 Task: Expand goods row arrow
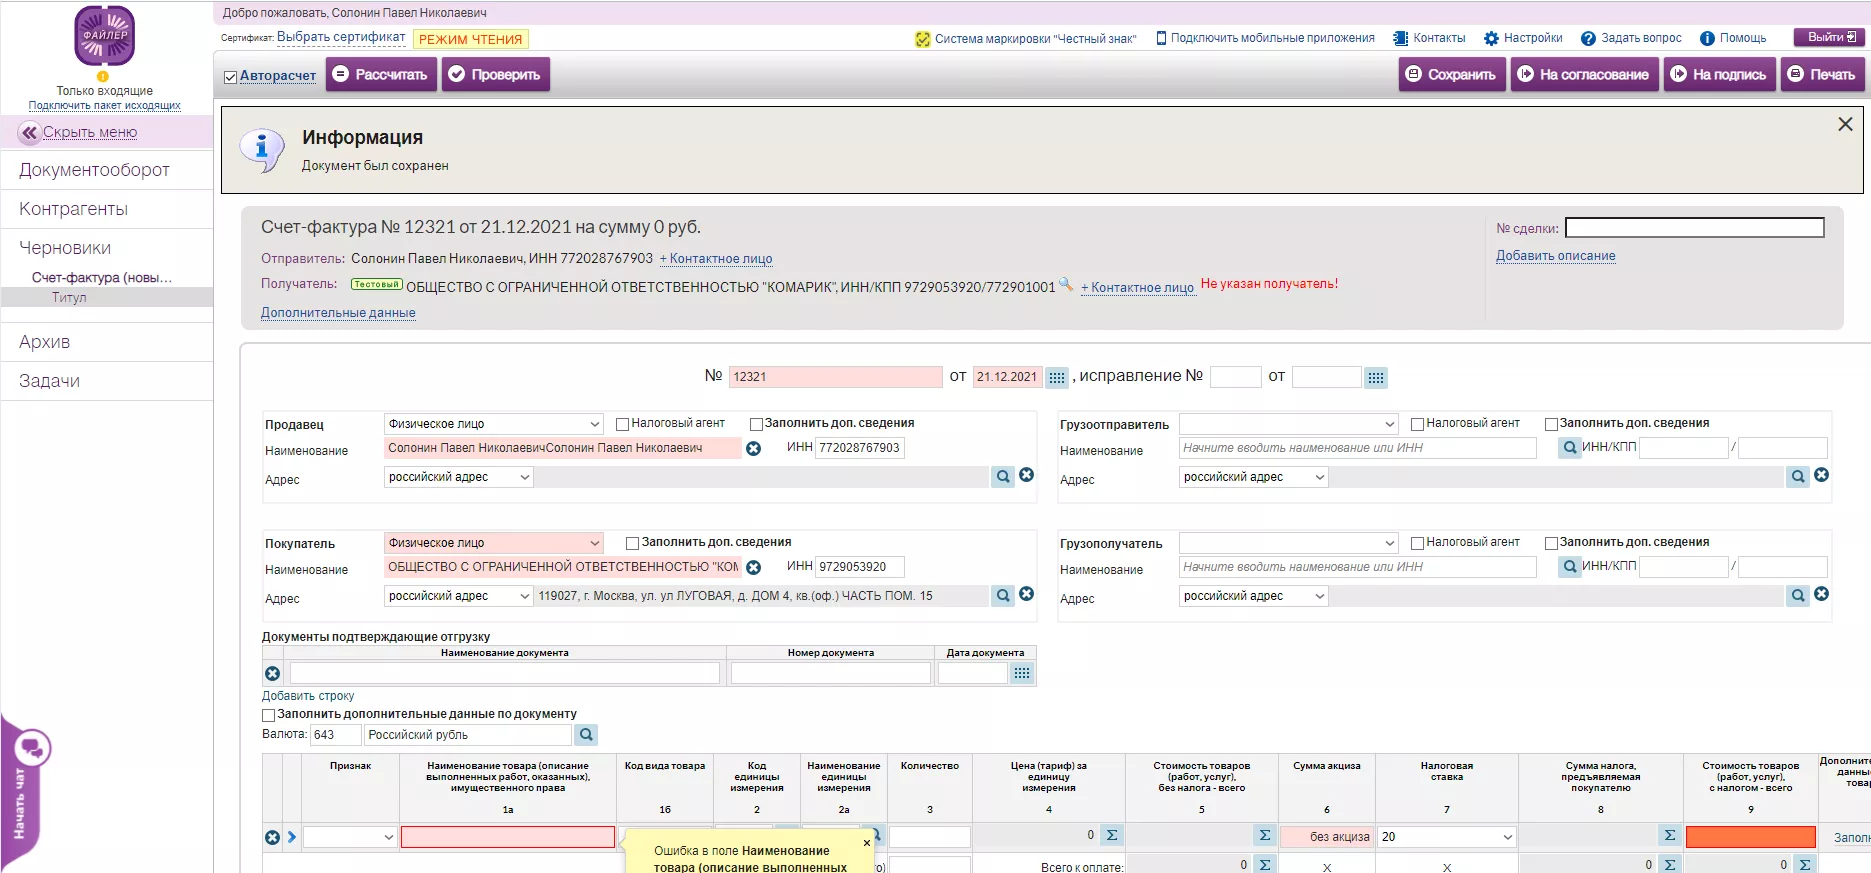(x=292, y=837)
